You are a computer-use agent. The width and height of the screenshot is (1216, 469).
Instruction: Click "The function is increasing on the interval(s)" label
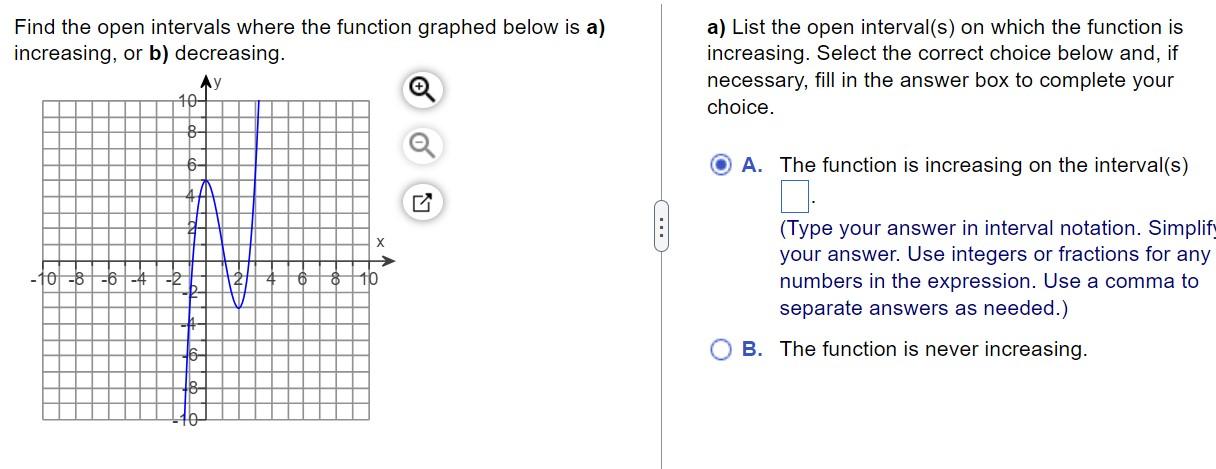coord(984,165)
